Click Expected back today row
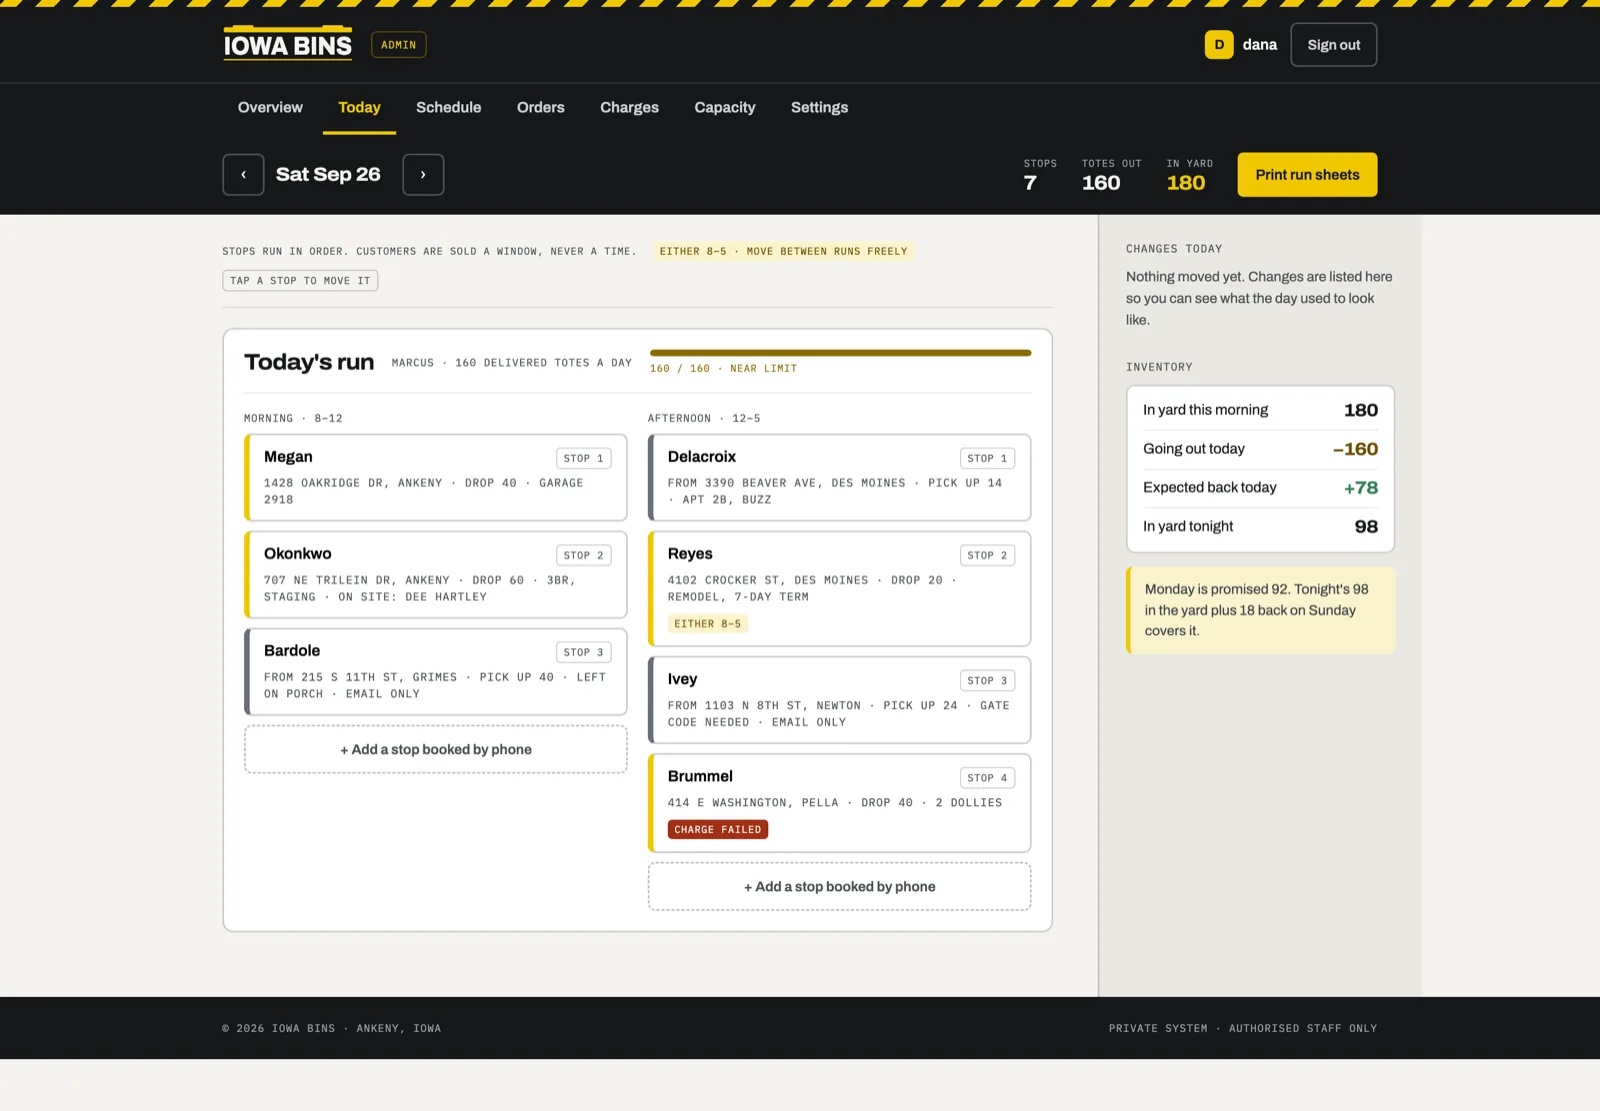The image size is (1600, 1111). click(x=1260, y=488)
